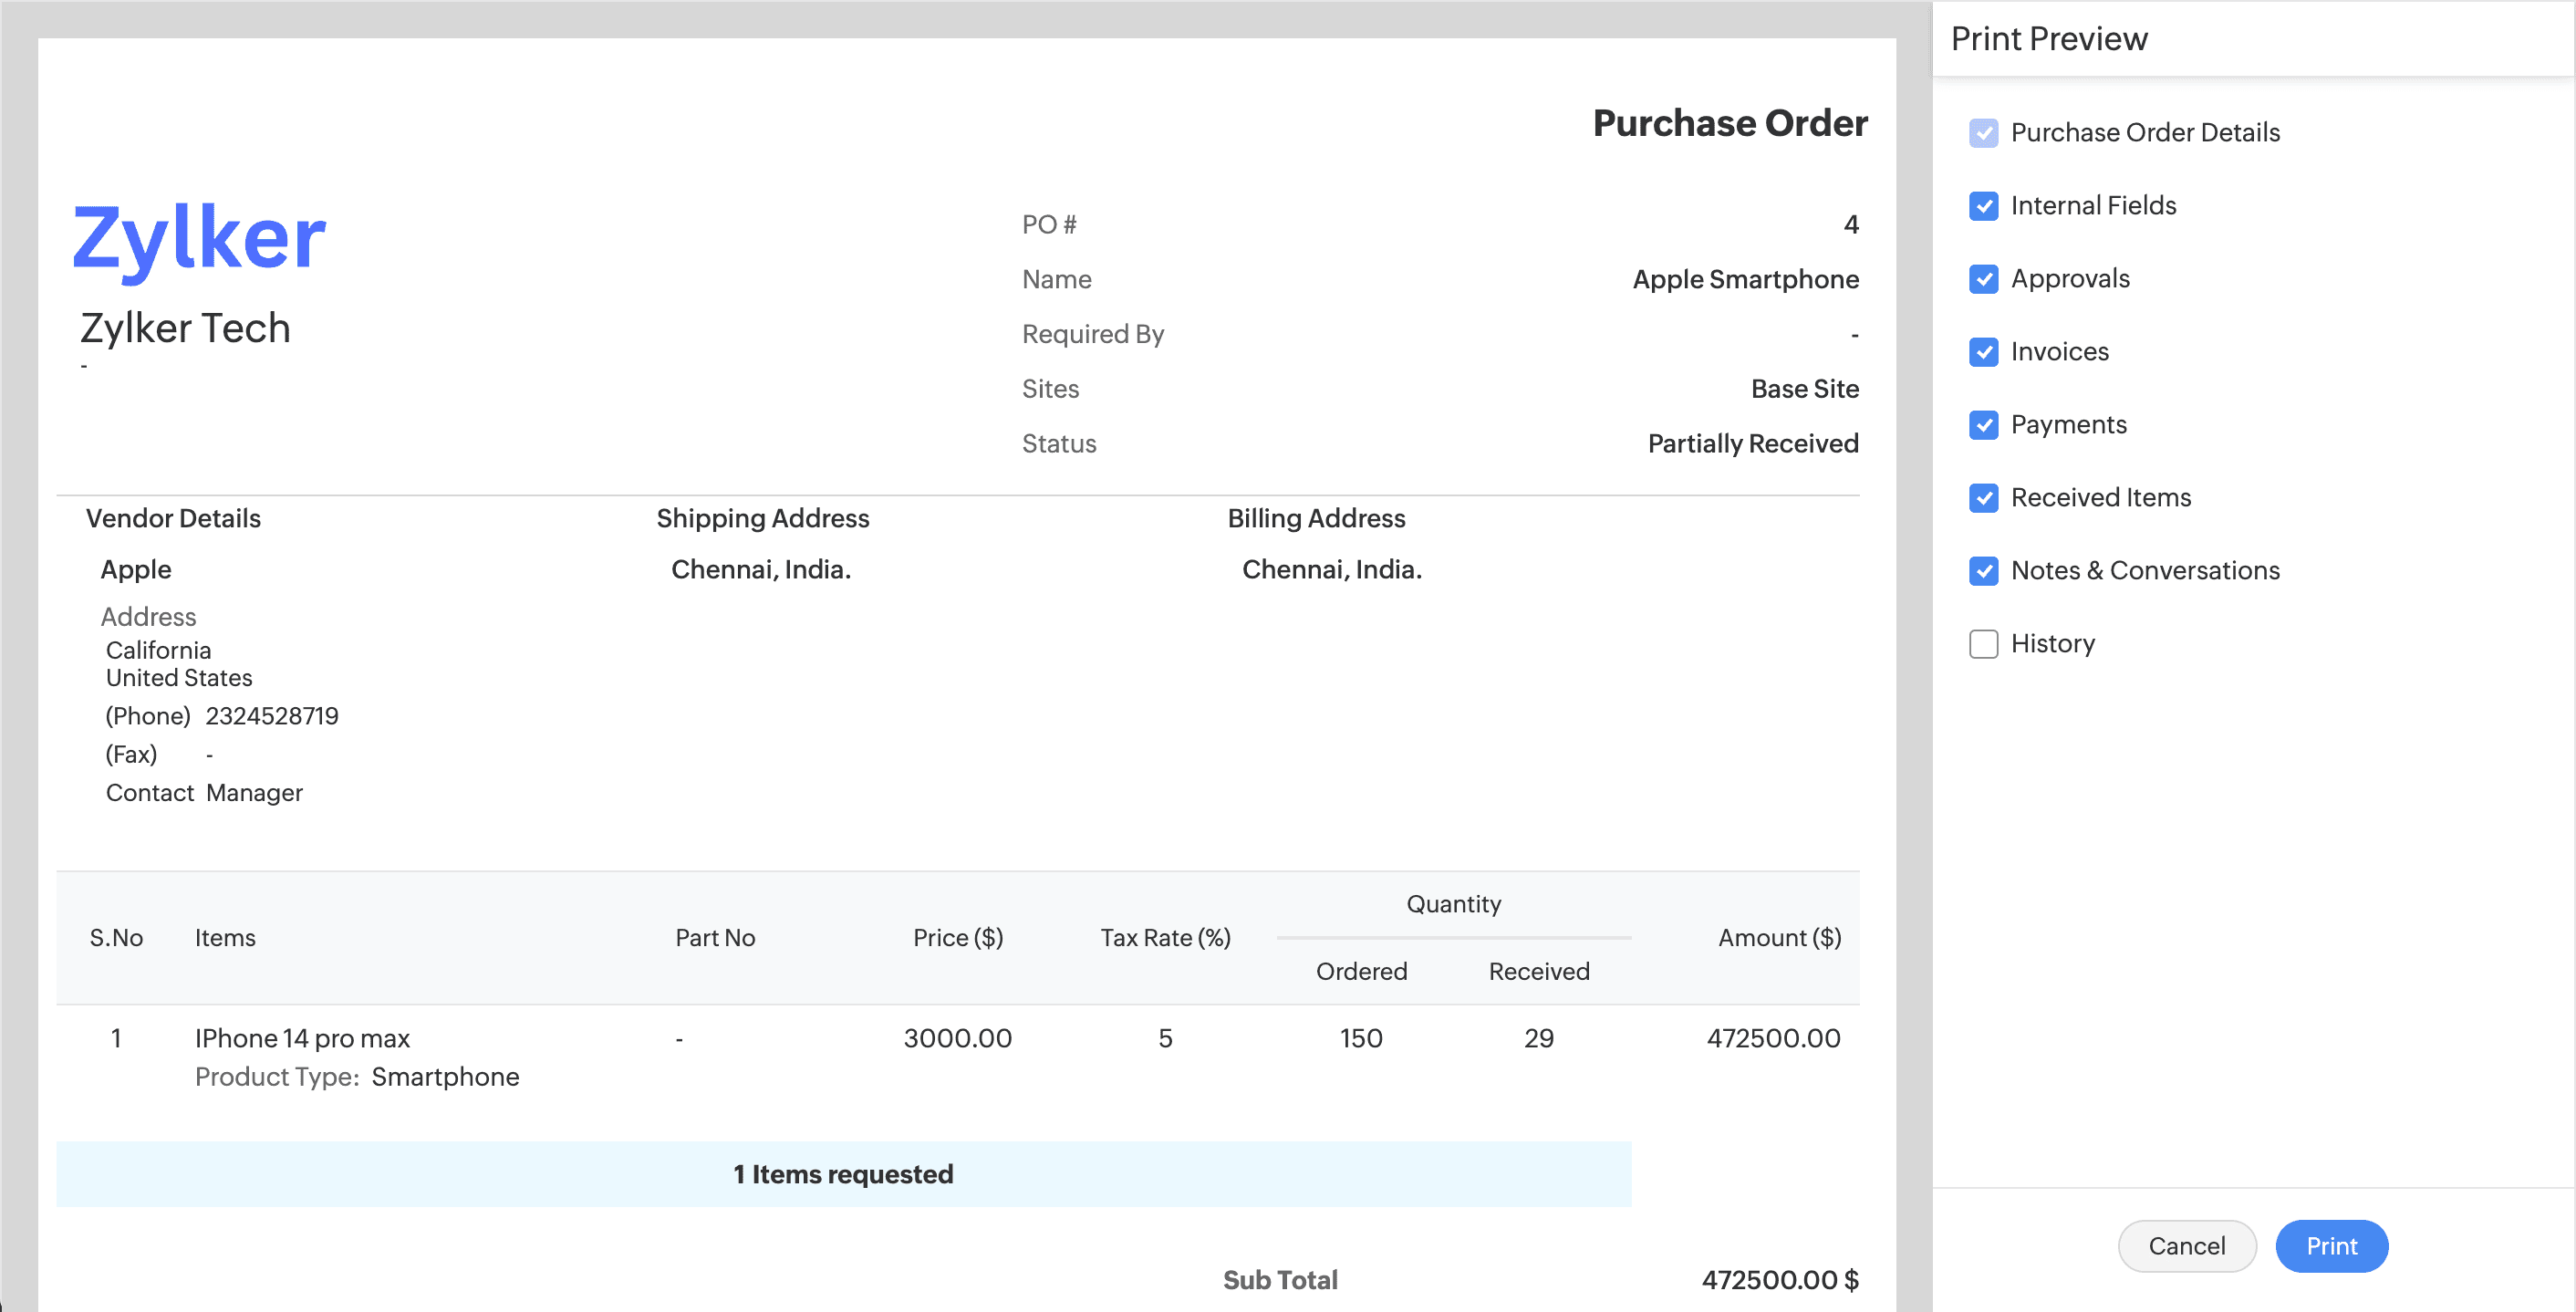Disable the Approvals checkbox
Viewport: 2576px width, 1312px height.
tap(1983, 279)
